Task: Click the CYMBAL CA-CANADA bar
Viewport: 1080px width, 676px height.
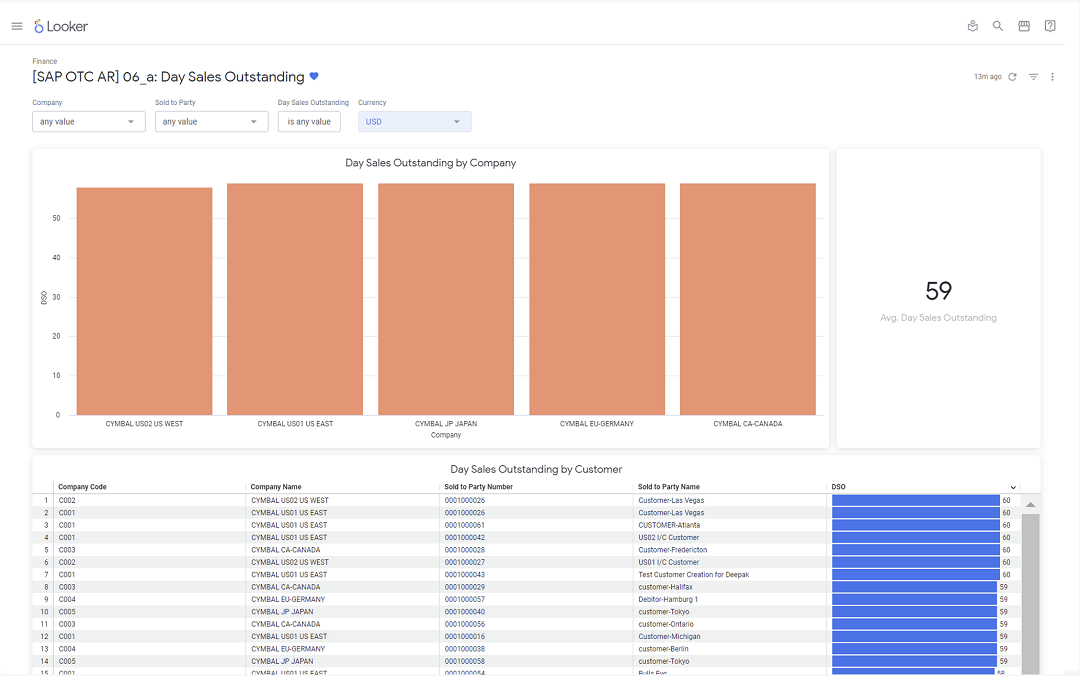Action: point(748,299)
